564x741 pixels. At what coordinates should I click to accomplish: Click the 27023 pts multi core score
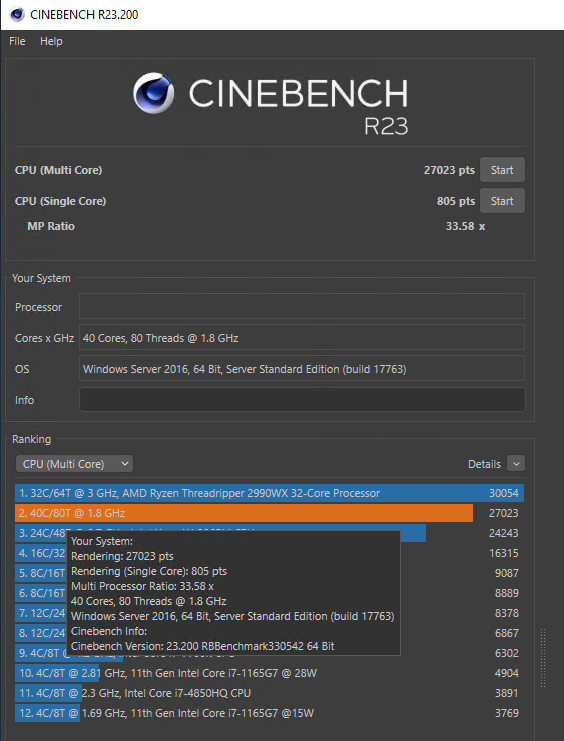(449, 170)
